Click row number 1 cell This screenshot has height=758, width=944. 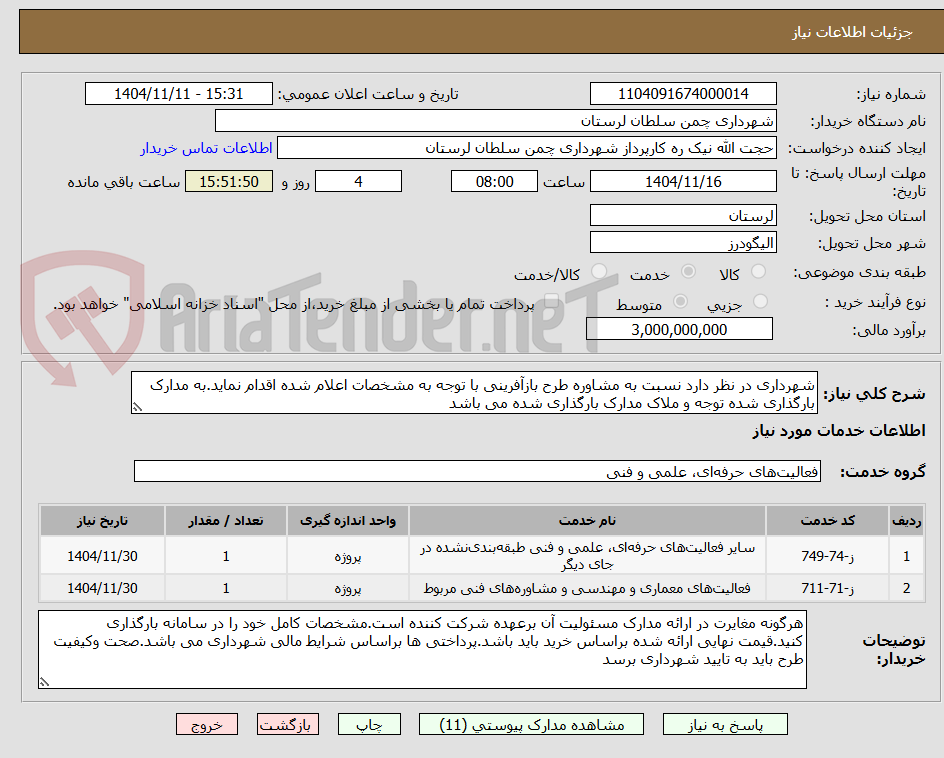[x=907, y=556]
